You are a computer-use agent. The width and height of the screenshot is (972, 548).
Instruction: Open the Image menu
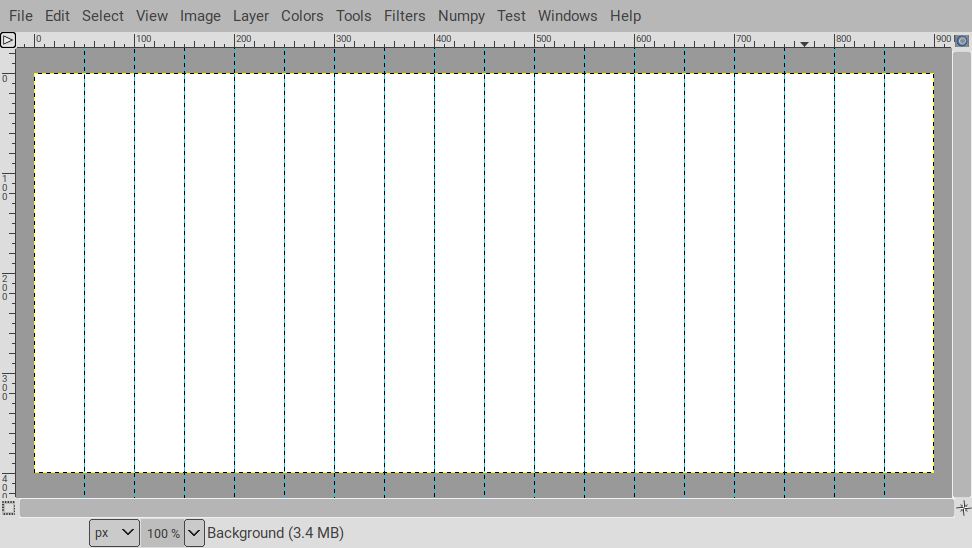click(x=200, y=15)
